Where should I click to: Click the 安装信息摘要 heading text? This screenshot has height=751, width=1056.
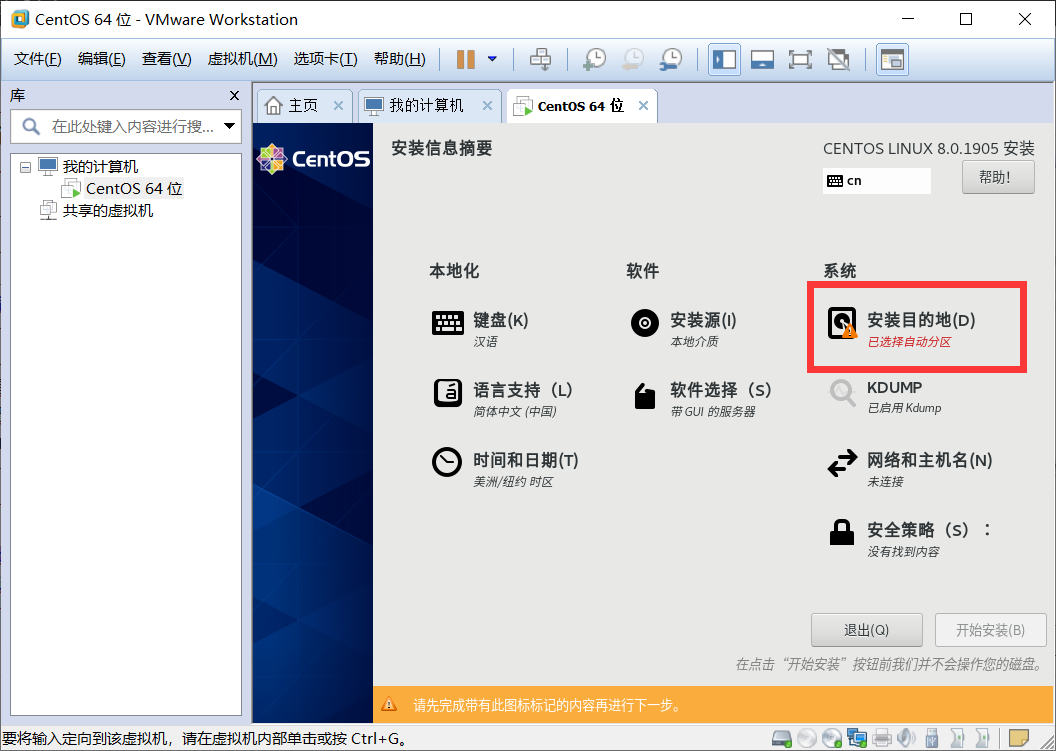click(442, 148)
